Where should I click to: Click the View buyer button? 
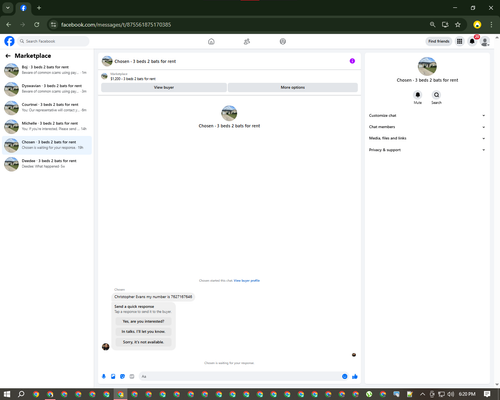(164, 87)
